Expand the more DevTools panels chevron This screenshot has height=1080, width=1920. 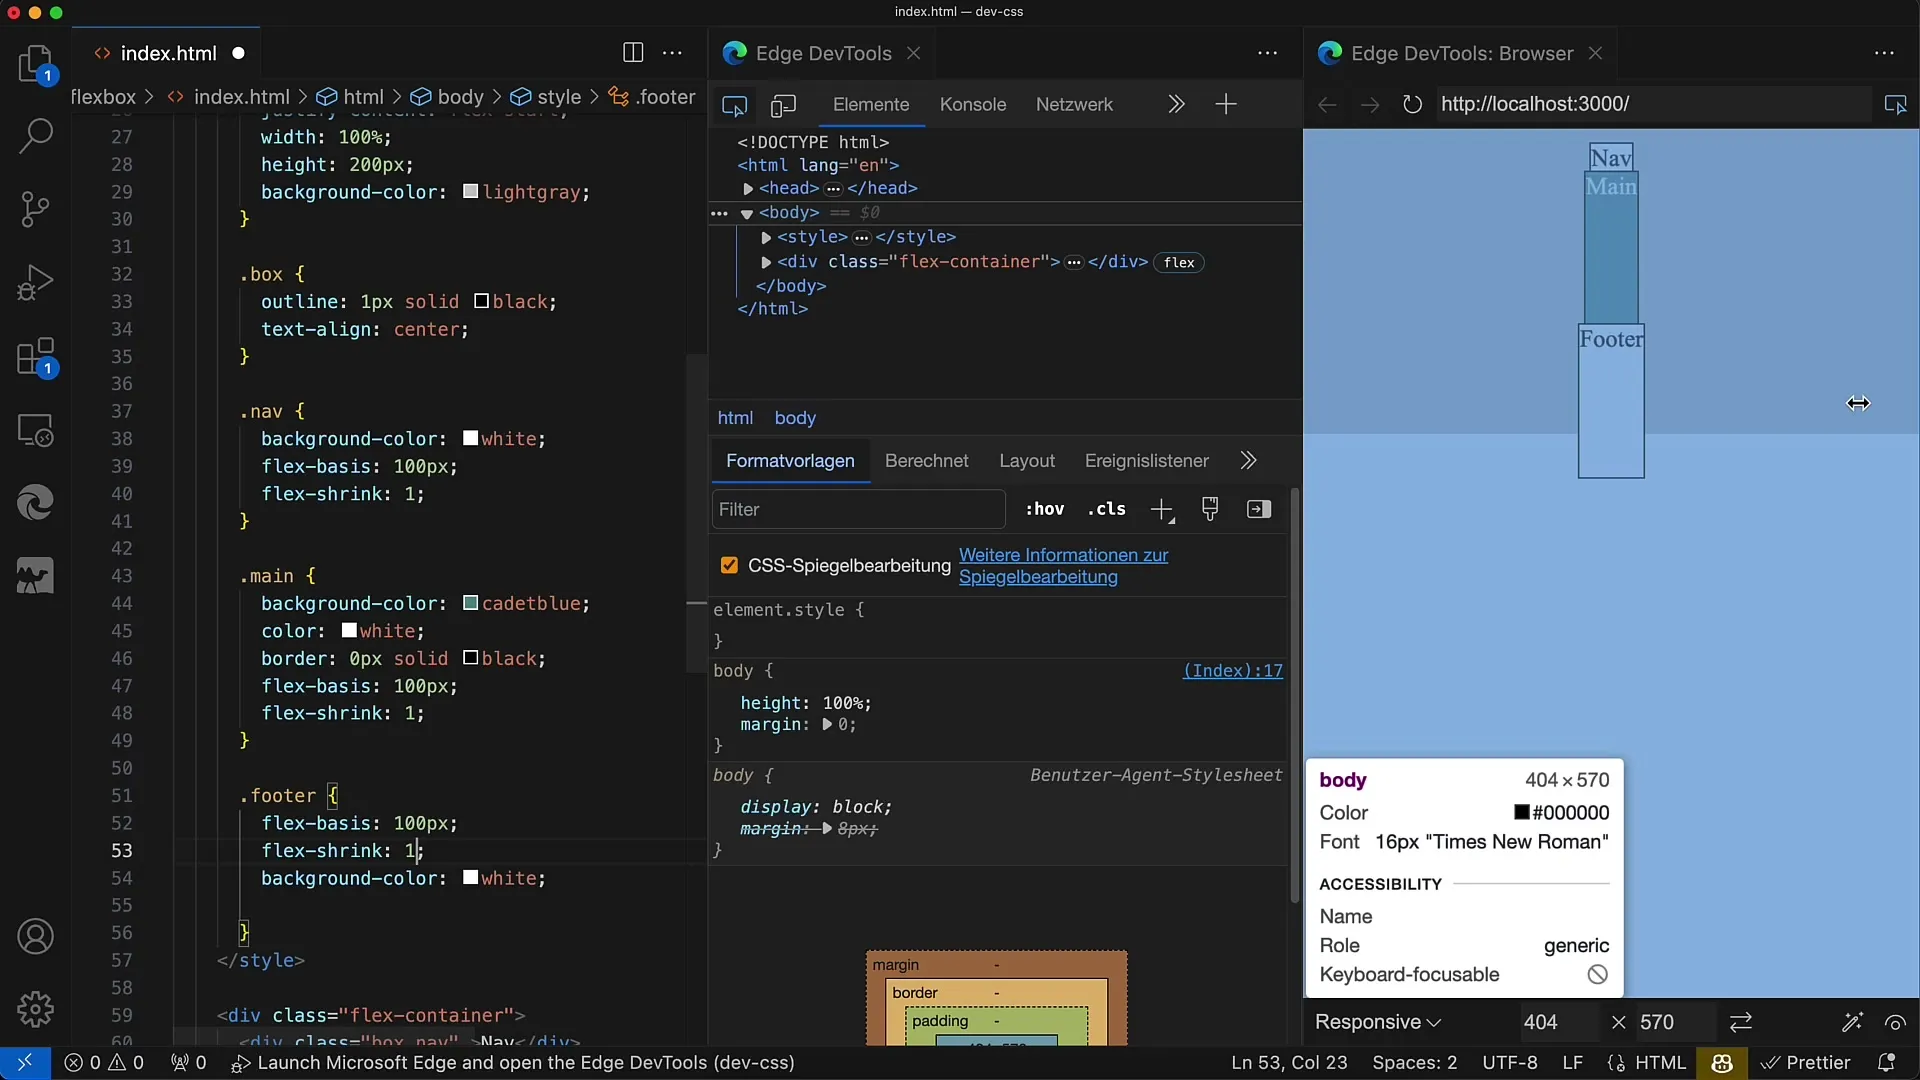1175,104
